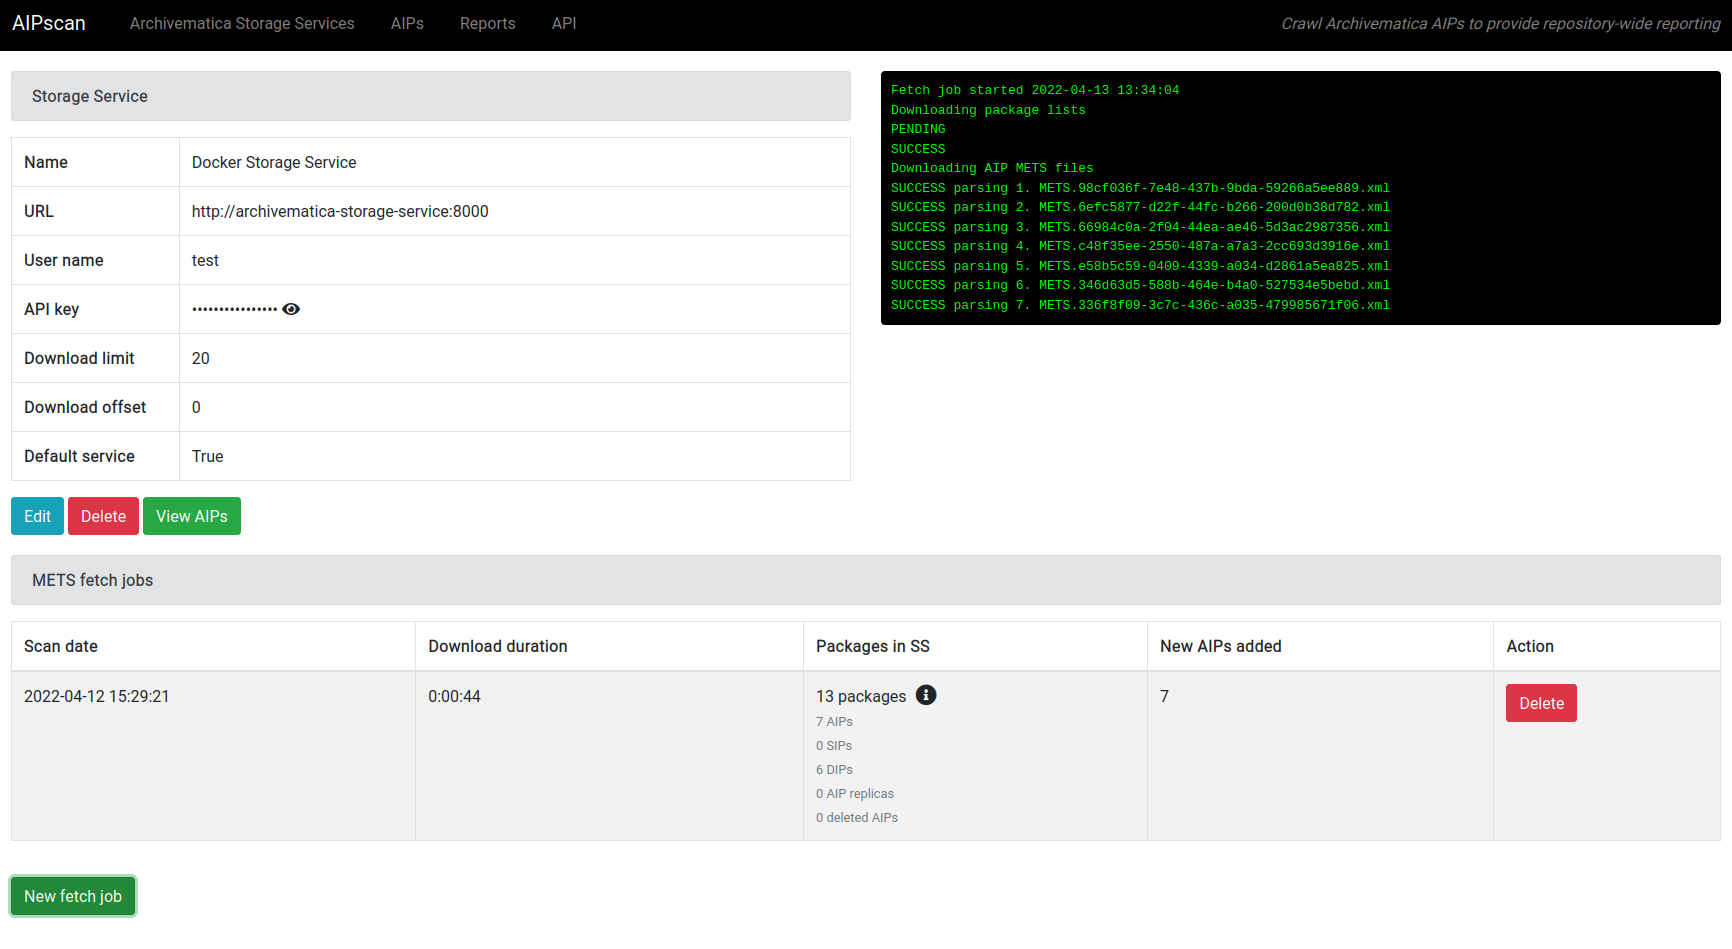Click the New AIPs added column header

(x=1221, y=646)
